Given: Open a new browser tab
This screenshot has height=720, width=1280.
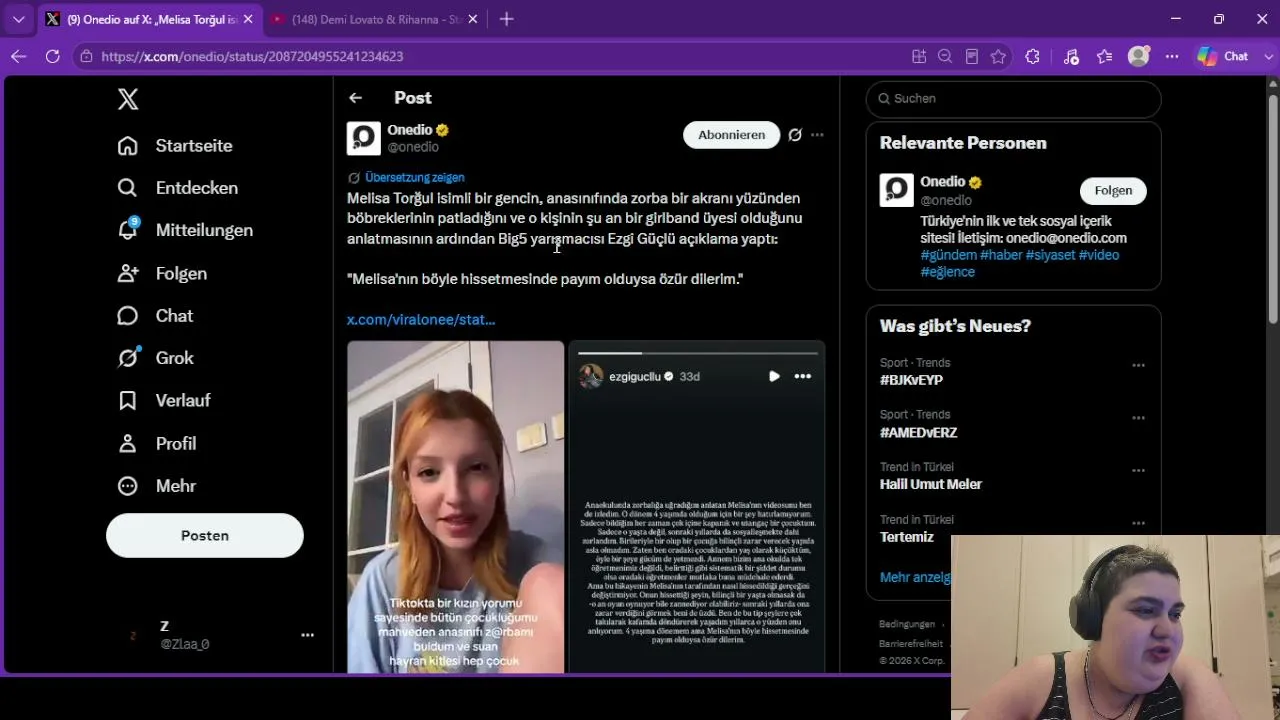Looking at the screenshot, I should [507, 19].
